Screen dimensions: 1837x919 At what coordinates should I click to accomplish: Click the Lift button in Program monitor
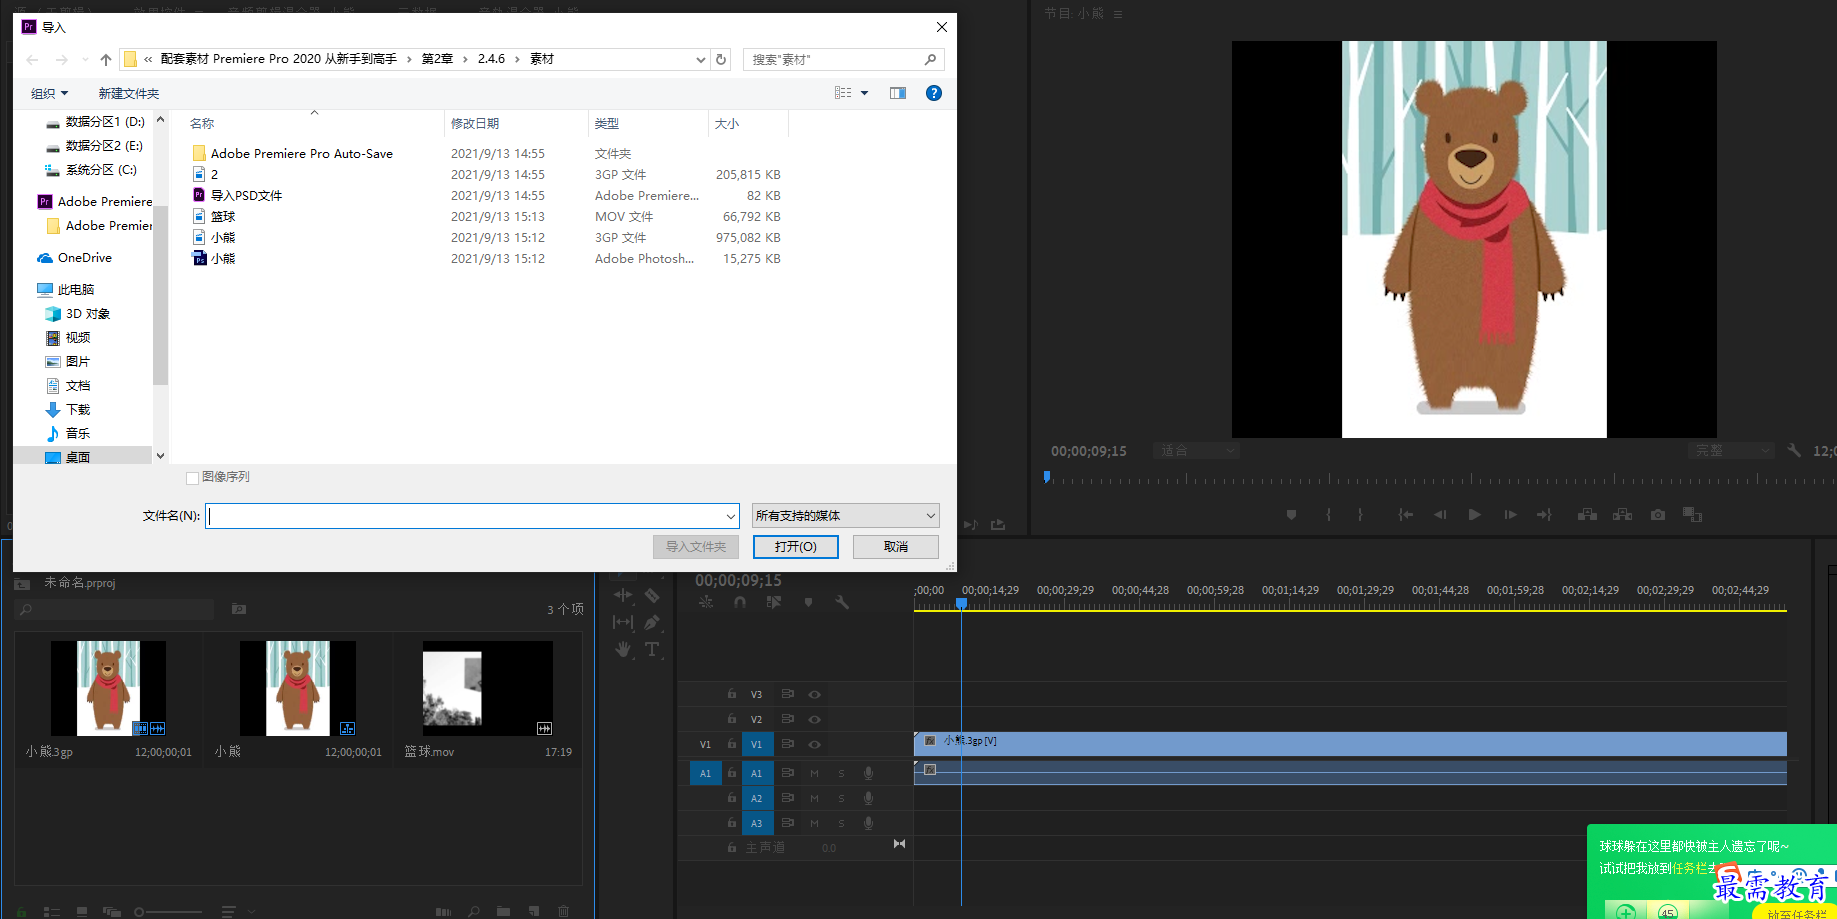coord(1587,514)
